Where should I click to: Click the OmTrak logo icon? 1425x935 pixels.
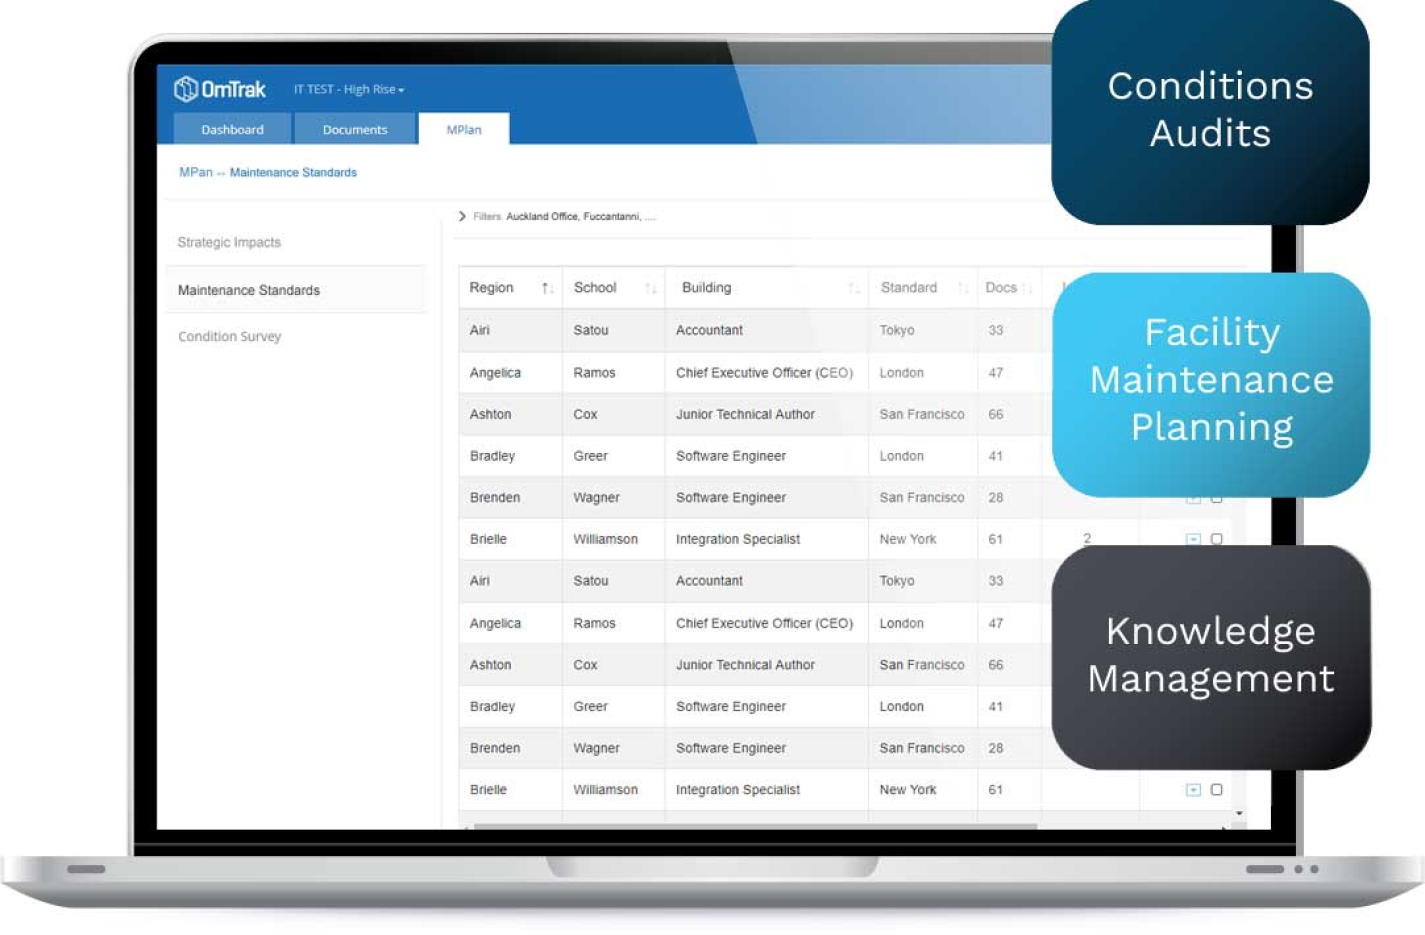[x=186, y=89]
